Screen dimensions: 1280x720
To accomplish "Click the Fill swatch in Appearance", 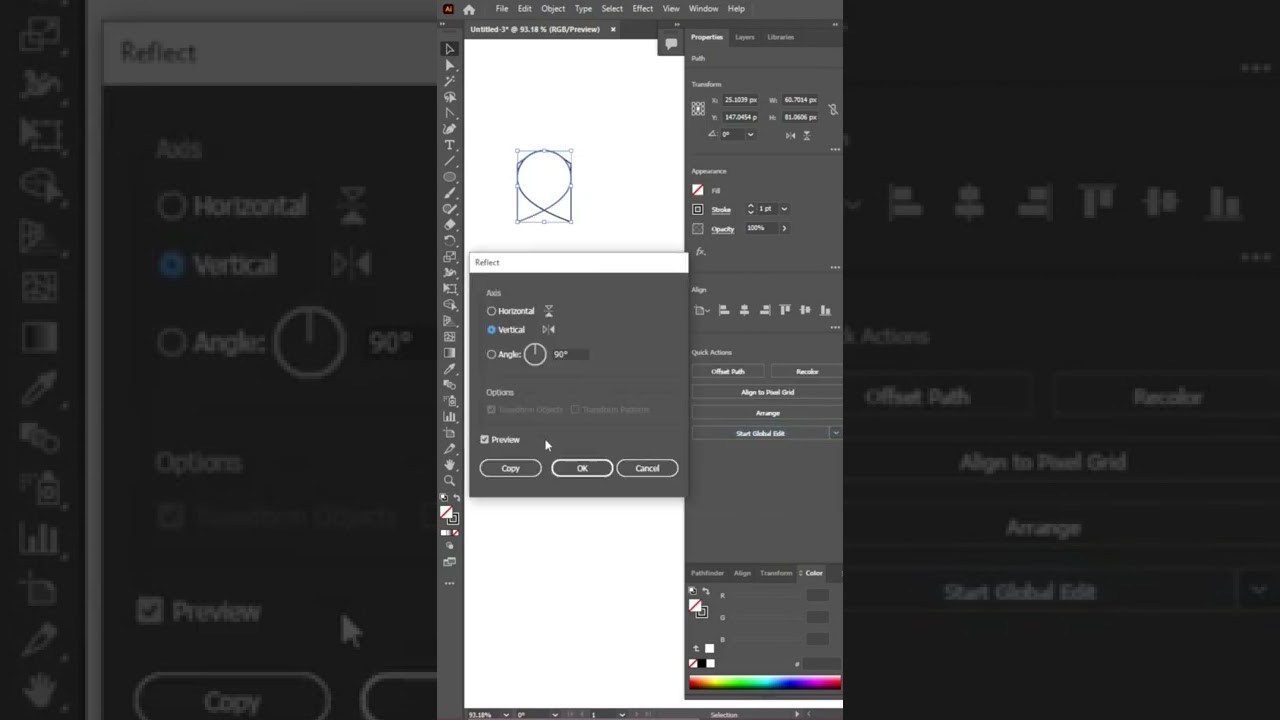I will [698, 190].
